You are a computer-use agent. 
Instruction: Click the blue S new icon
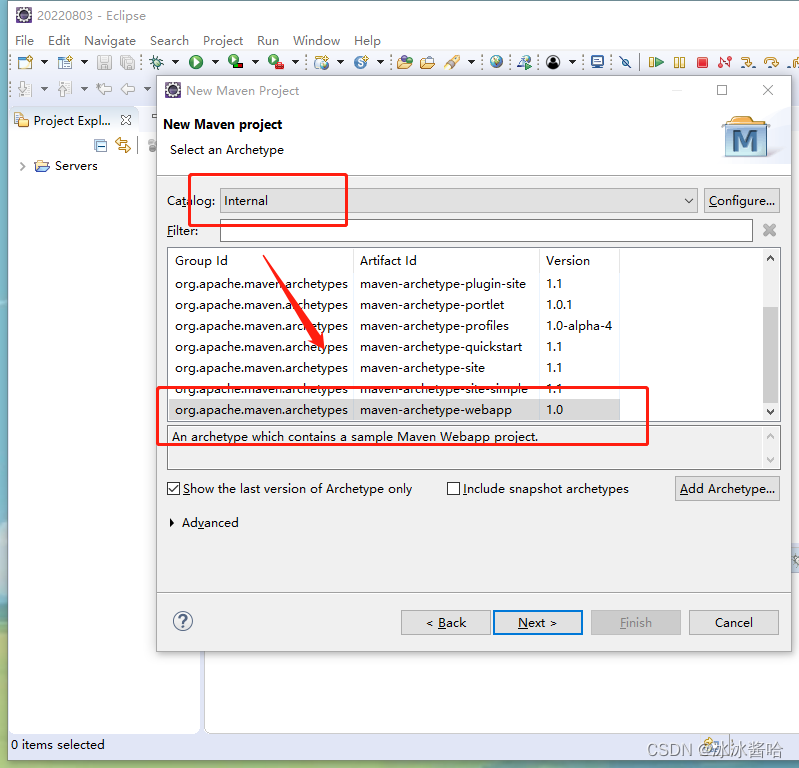[x=361, y=62]
